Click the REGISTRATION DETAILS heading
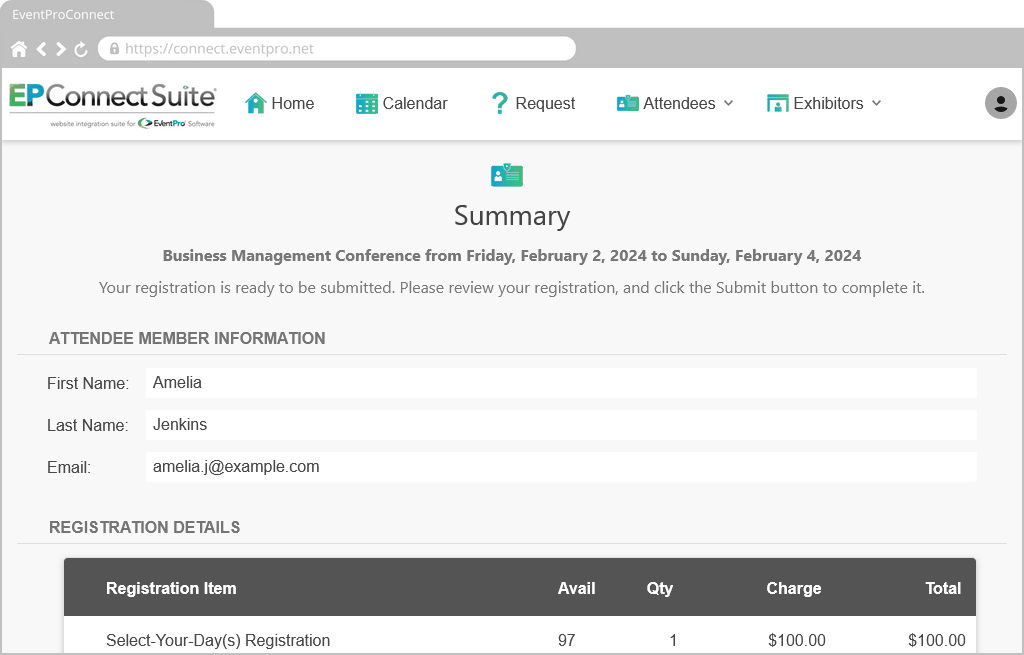Viewport: 1024px width, 655px height. tap(144, 527)
